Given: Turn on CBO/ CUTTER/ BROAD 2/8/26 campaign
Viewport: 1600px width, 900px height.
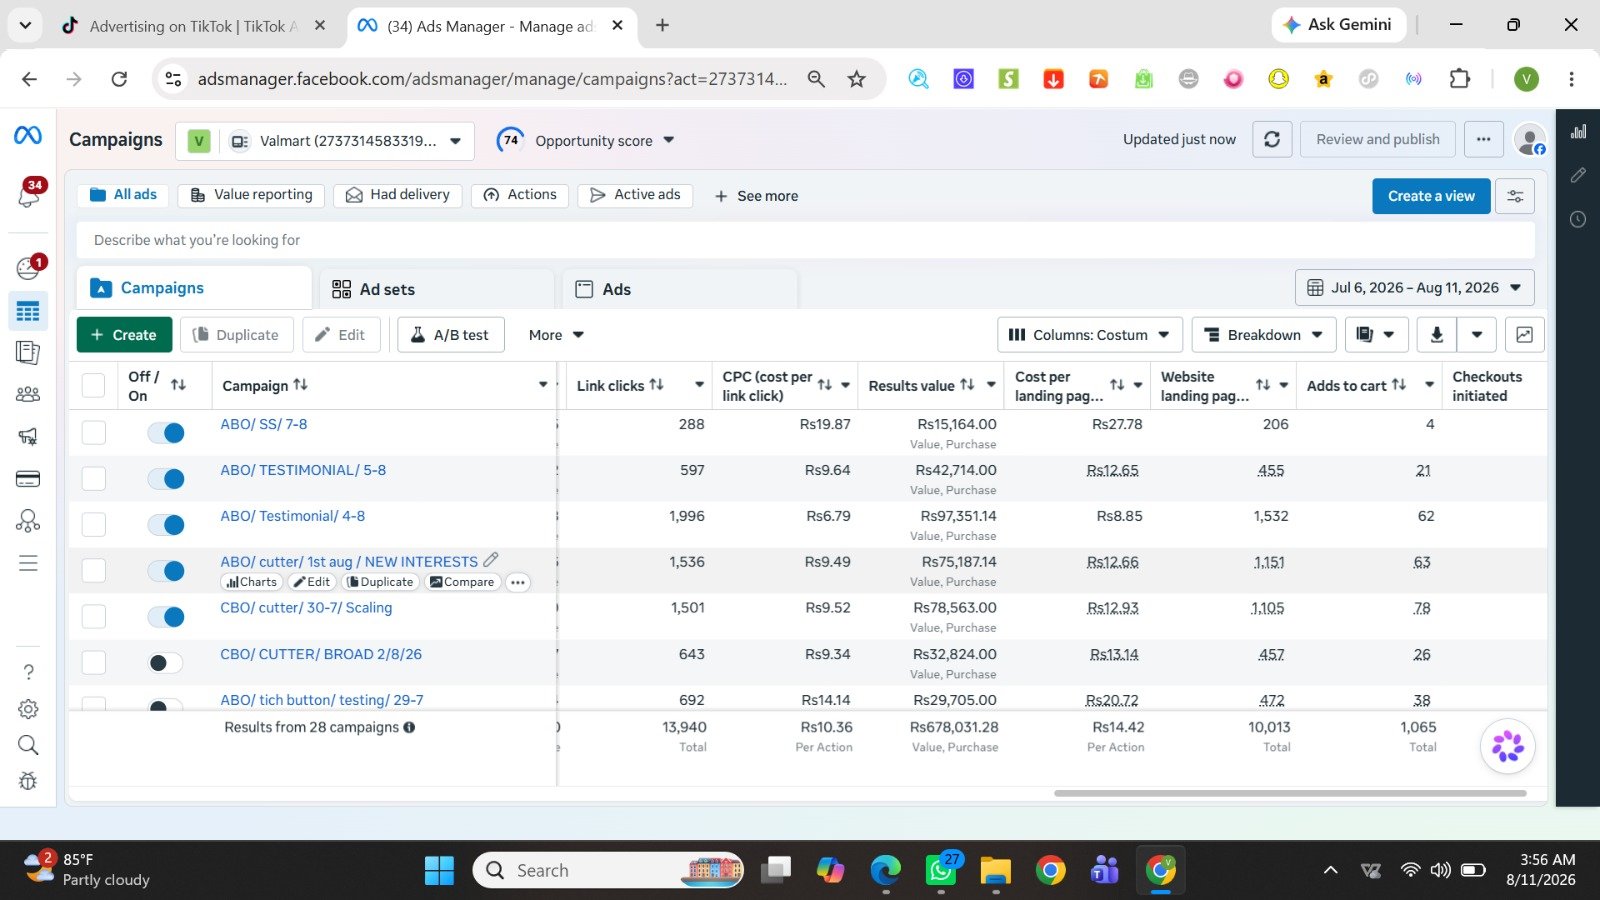Looking at the screenshot, I should (166, 663).
